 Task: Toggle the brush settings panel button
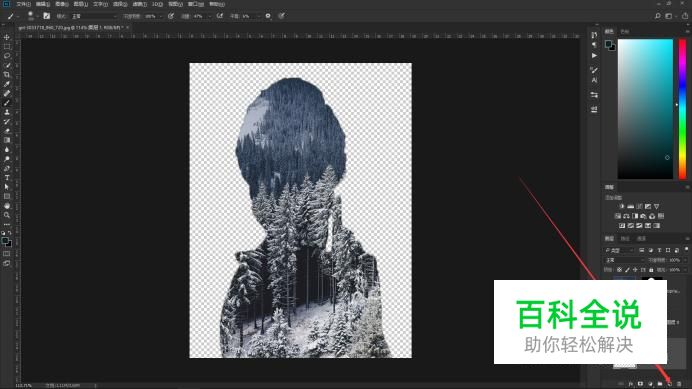coord(46,16)
